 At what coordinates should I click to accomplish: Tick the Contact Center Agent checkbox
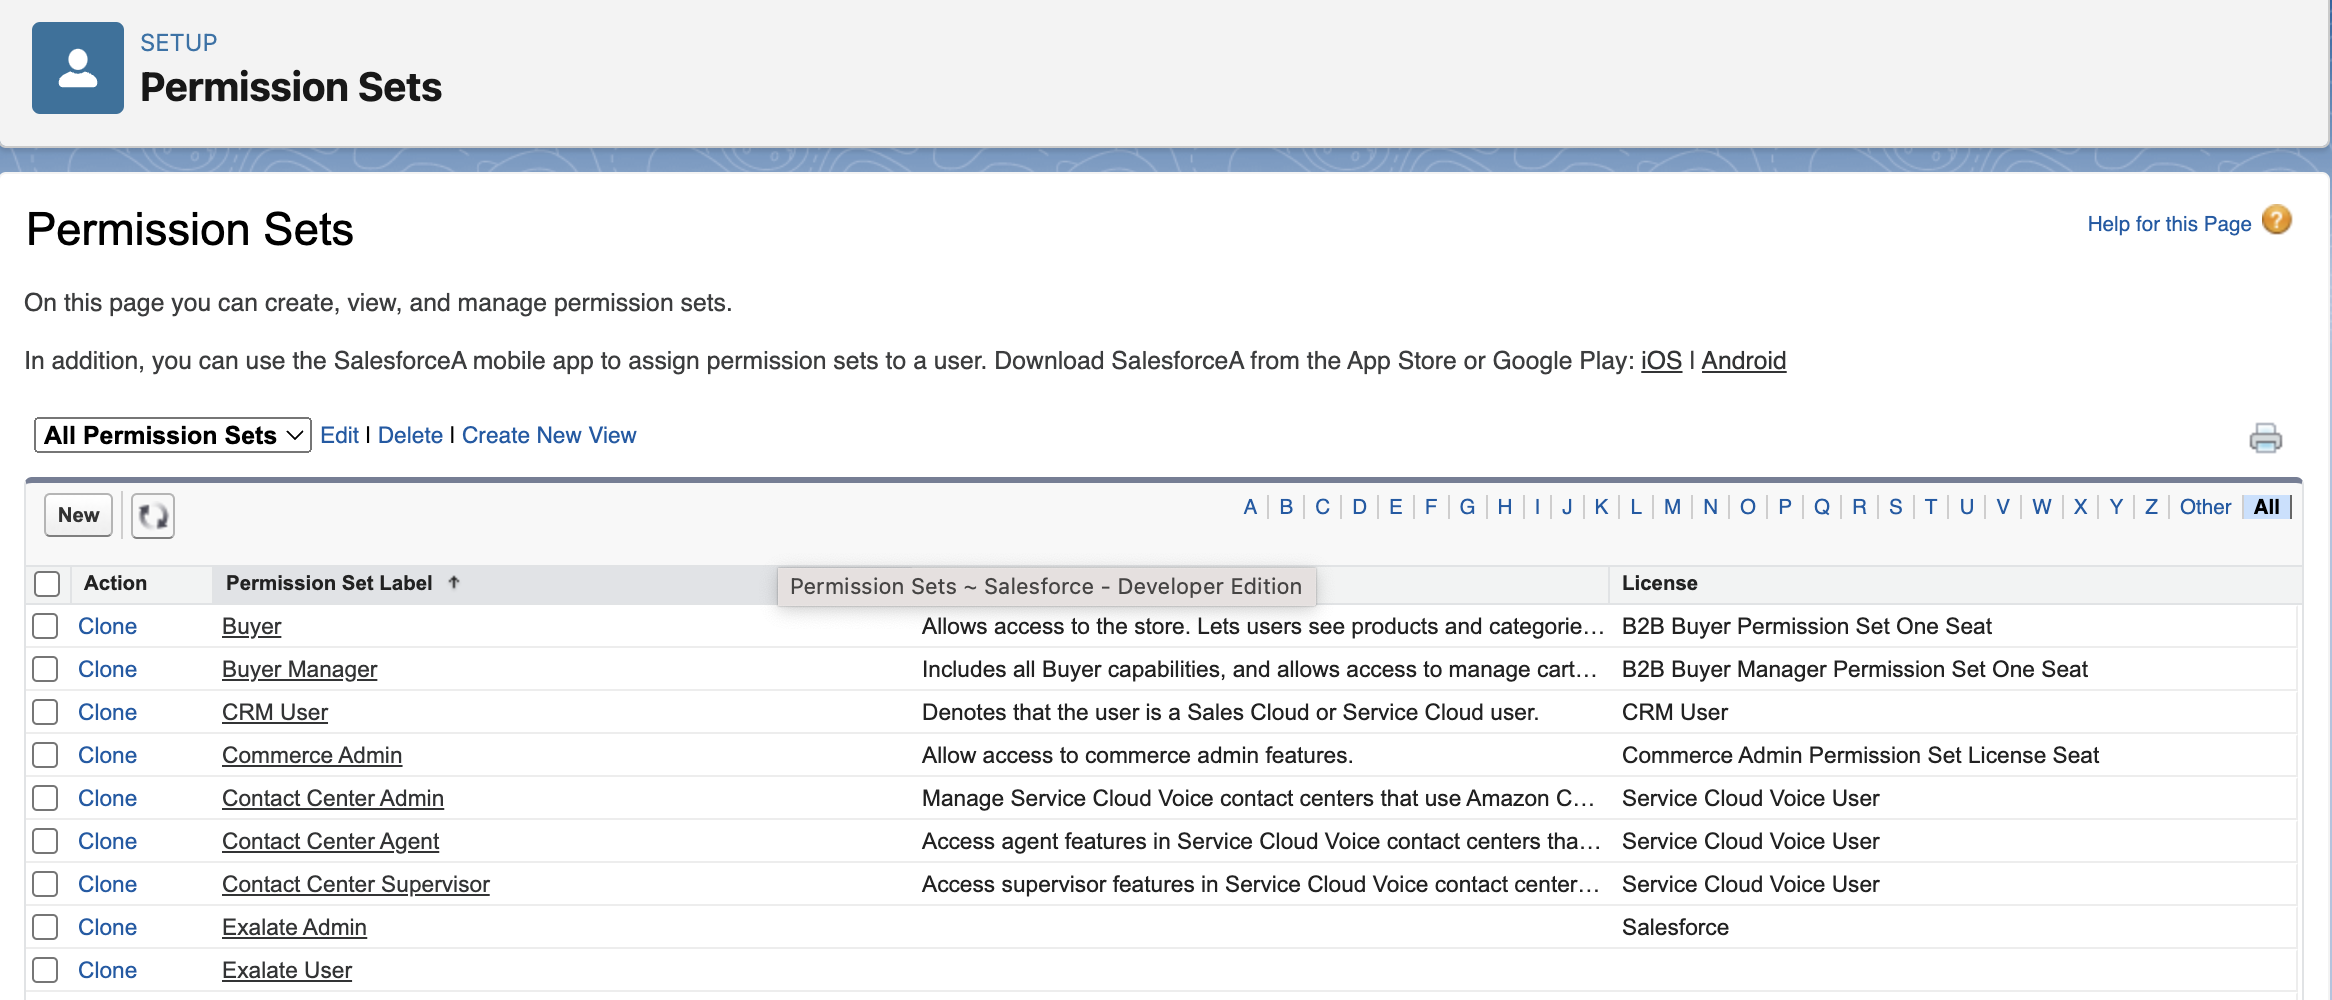point(45,841)
